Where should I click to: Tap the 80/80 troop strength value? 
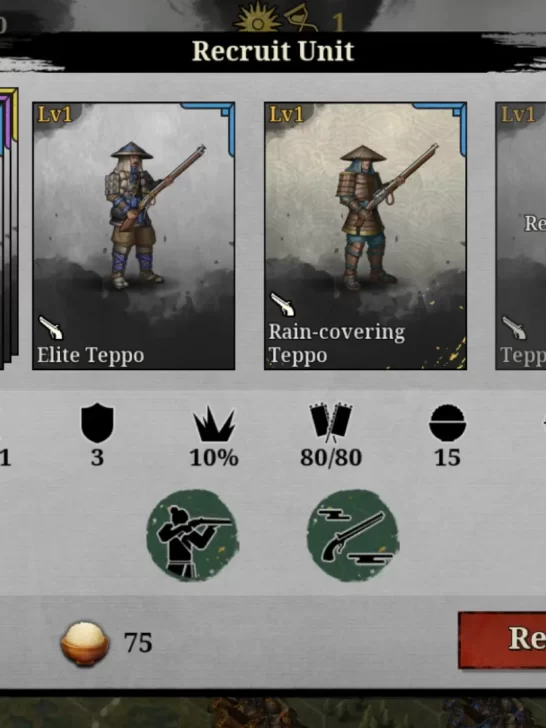pyautogui.click(x=331, y=458)
